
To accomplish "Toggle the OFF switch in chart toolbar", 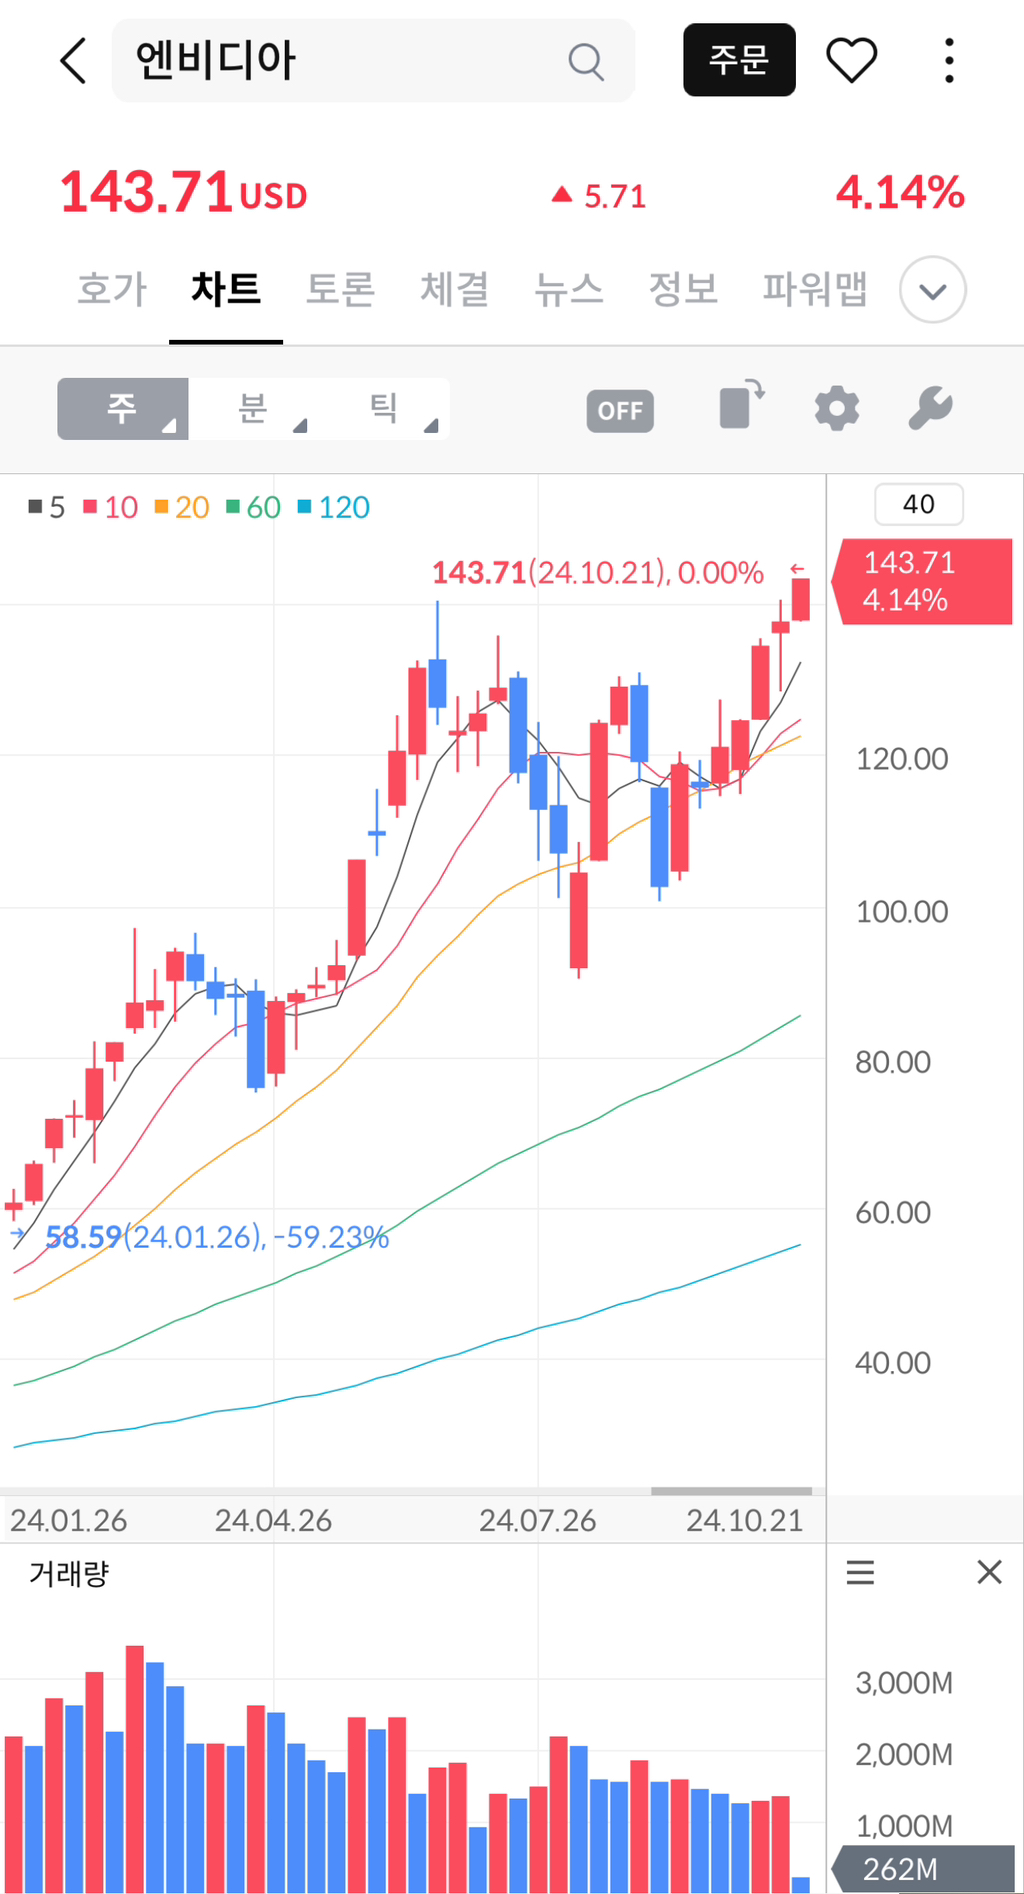I will (x=620, y=410).
